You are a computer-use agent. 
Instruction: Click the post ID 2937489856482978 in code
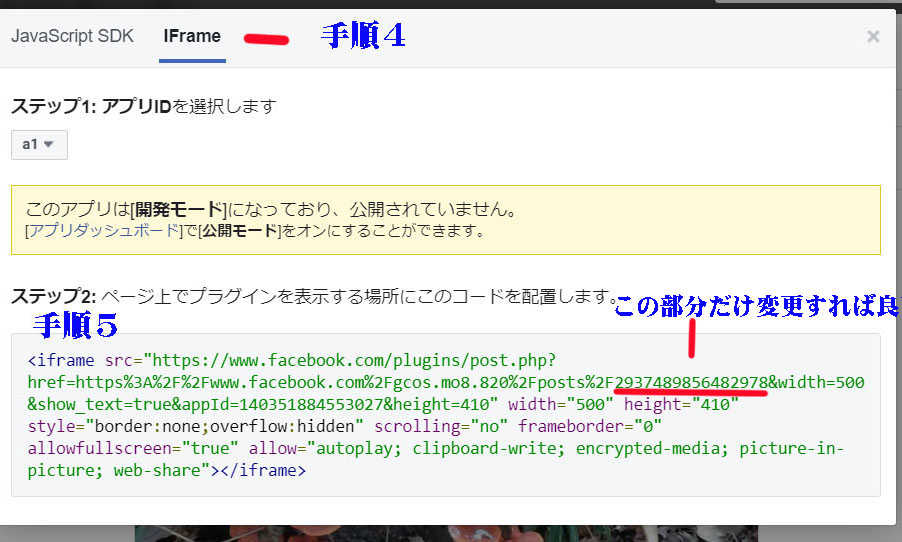tap(691, 382)
